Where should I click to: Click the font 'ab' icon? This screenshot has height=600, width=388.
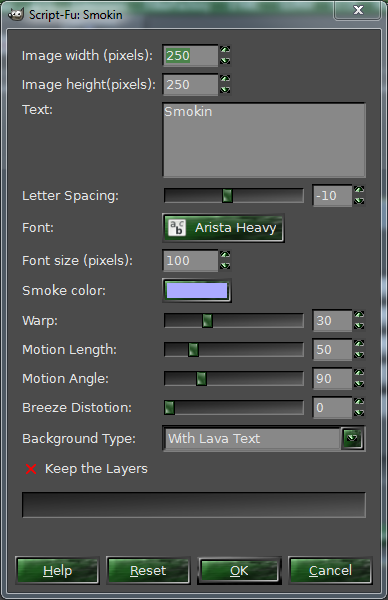(x=177, y=228)
